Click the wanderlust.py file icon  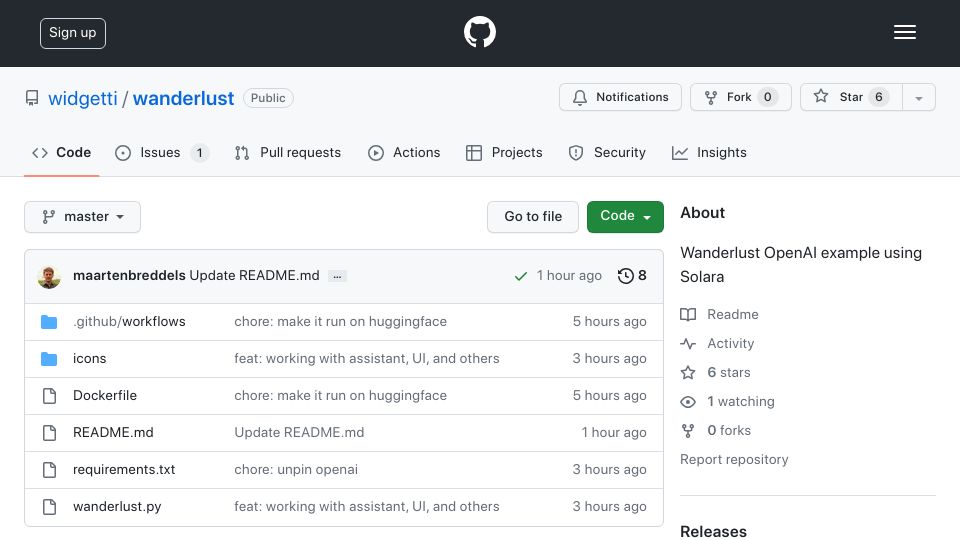49,507
